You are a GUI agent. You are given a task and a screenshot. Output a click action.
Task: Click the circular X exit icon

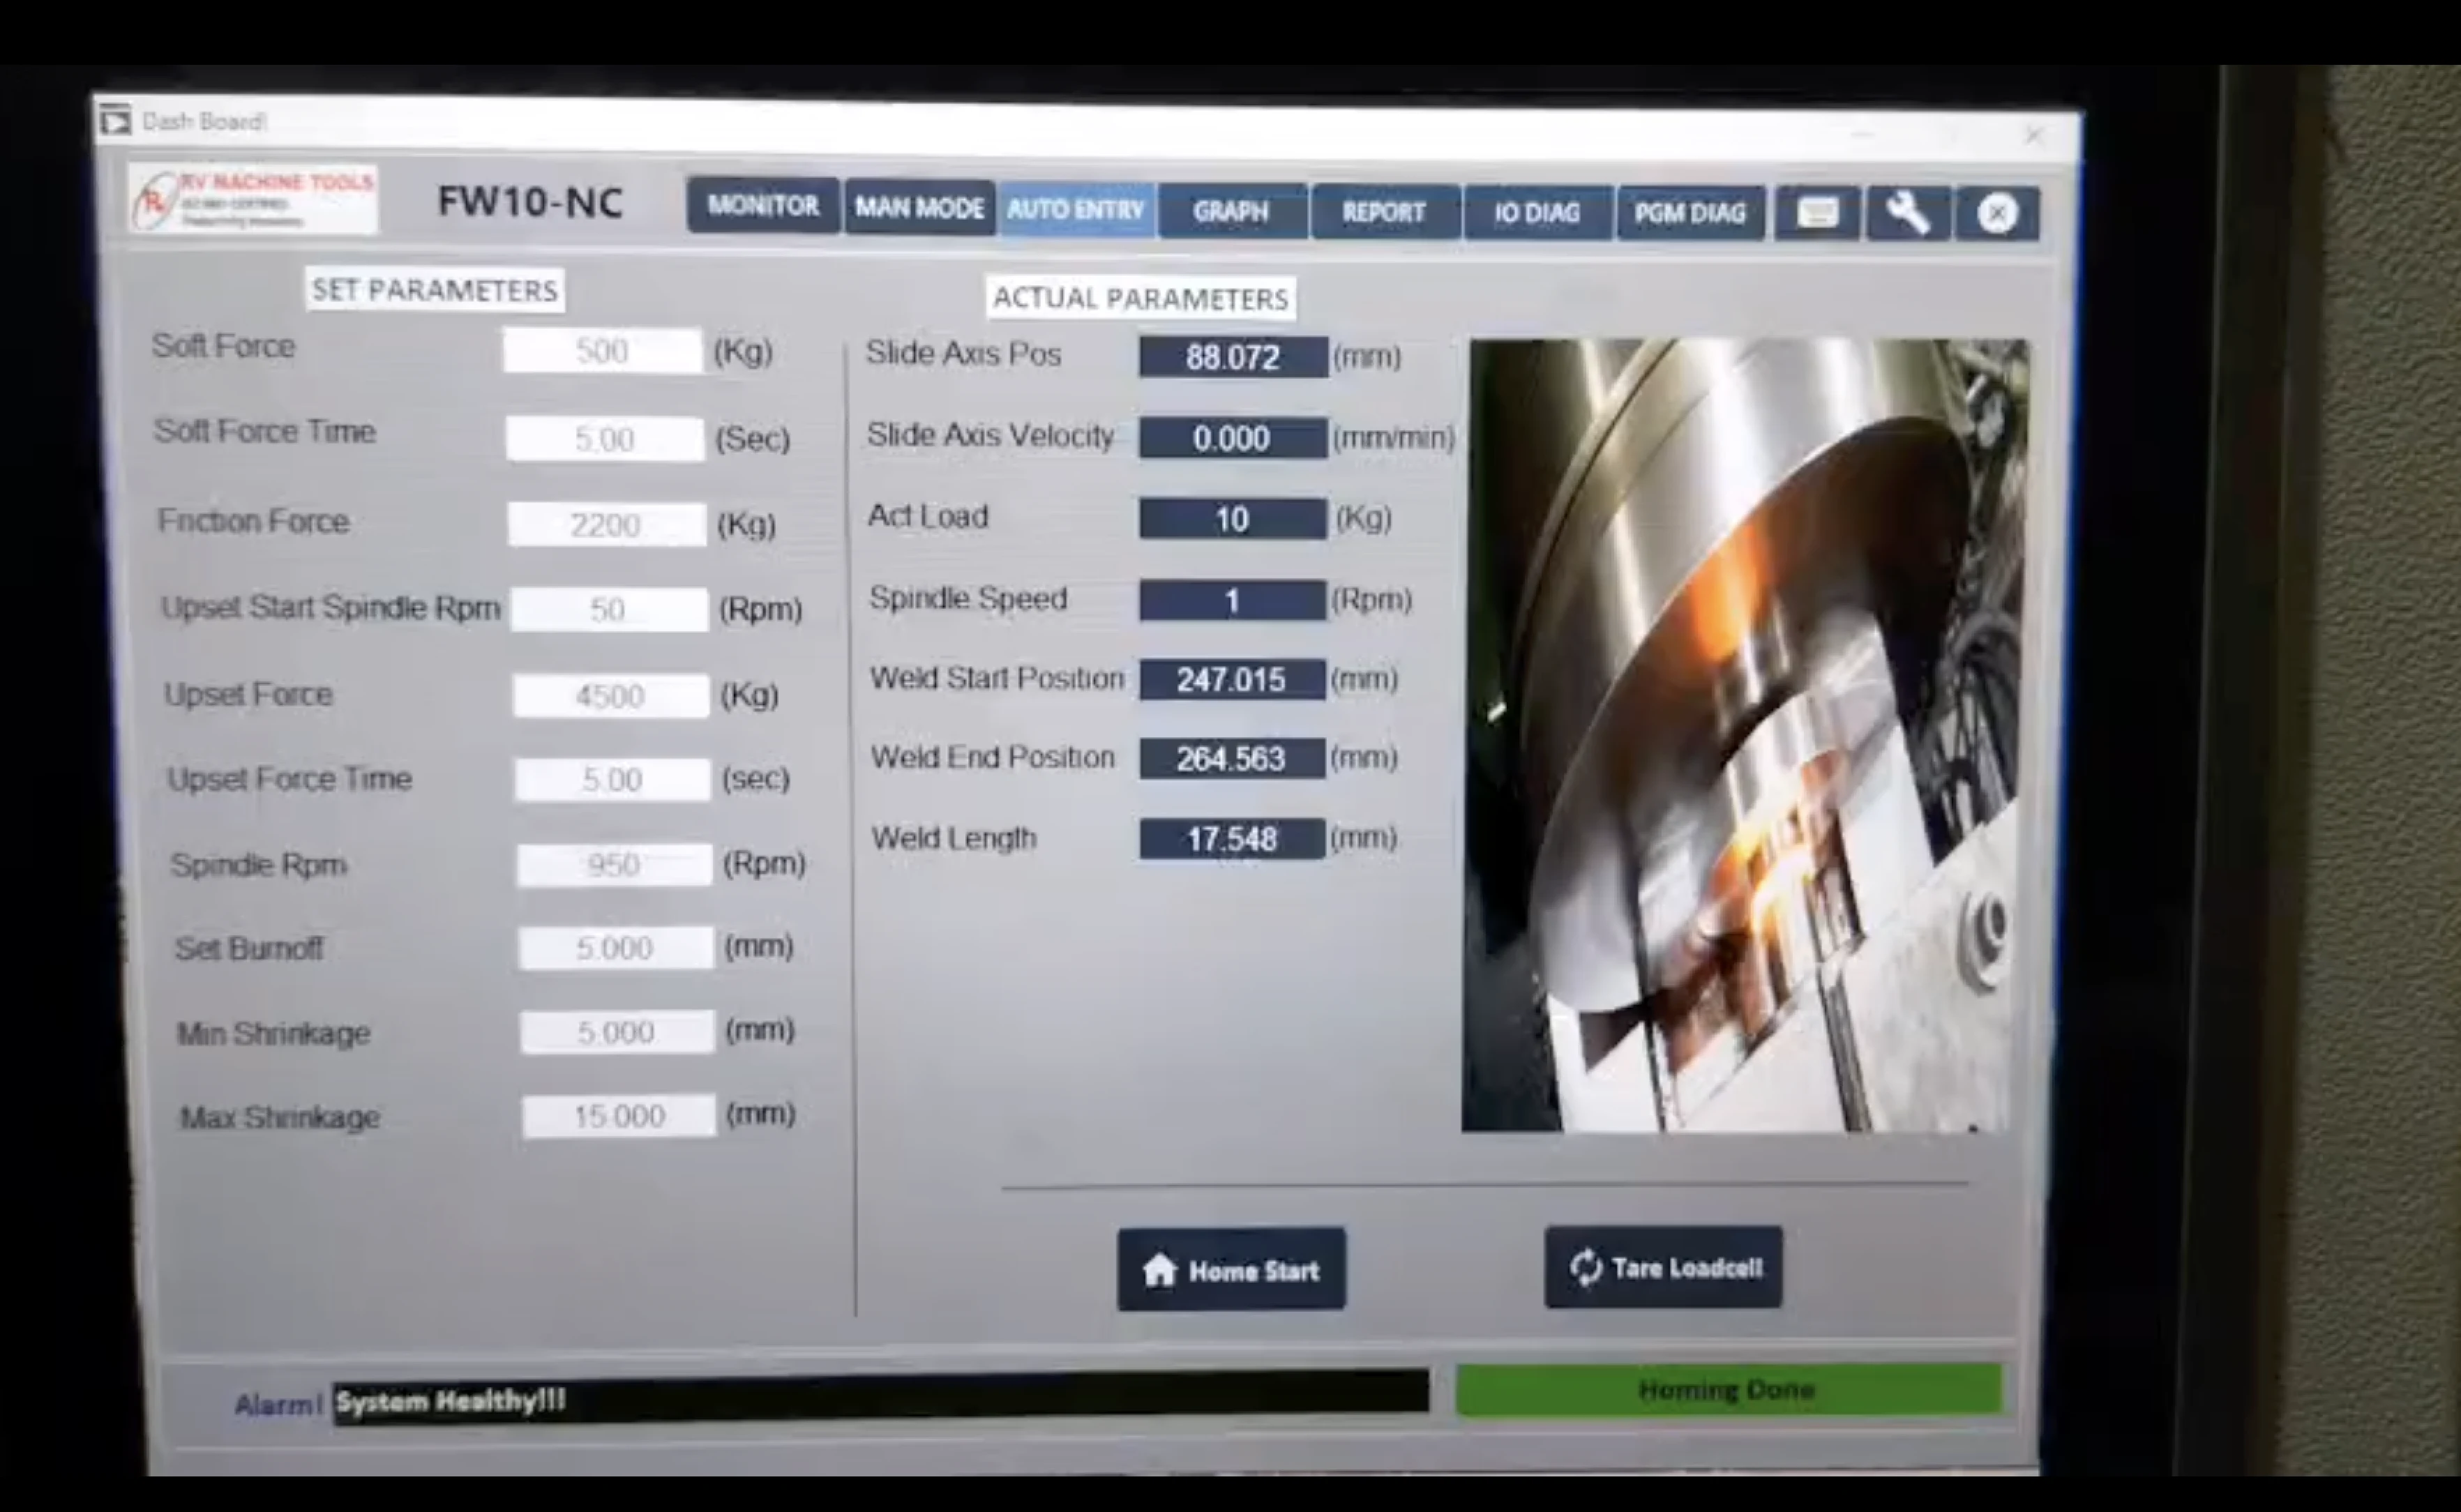click(x=1997, y=213)
